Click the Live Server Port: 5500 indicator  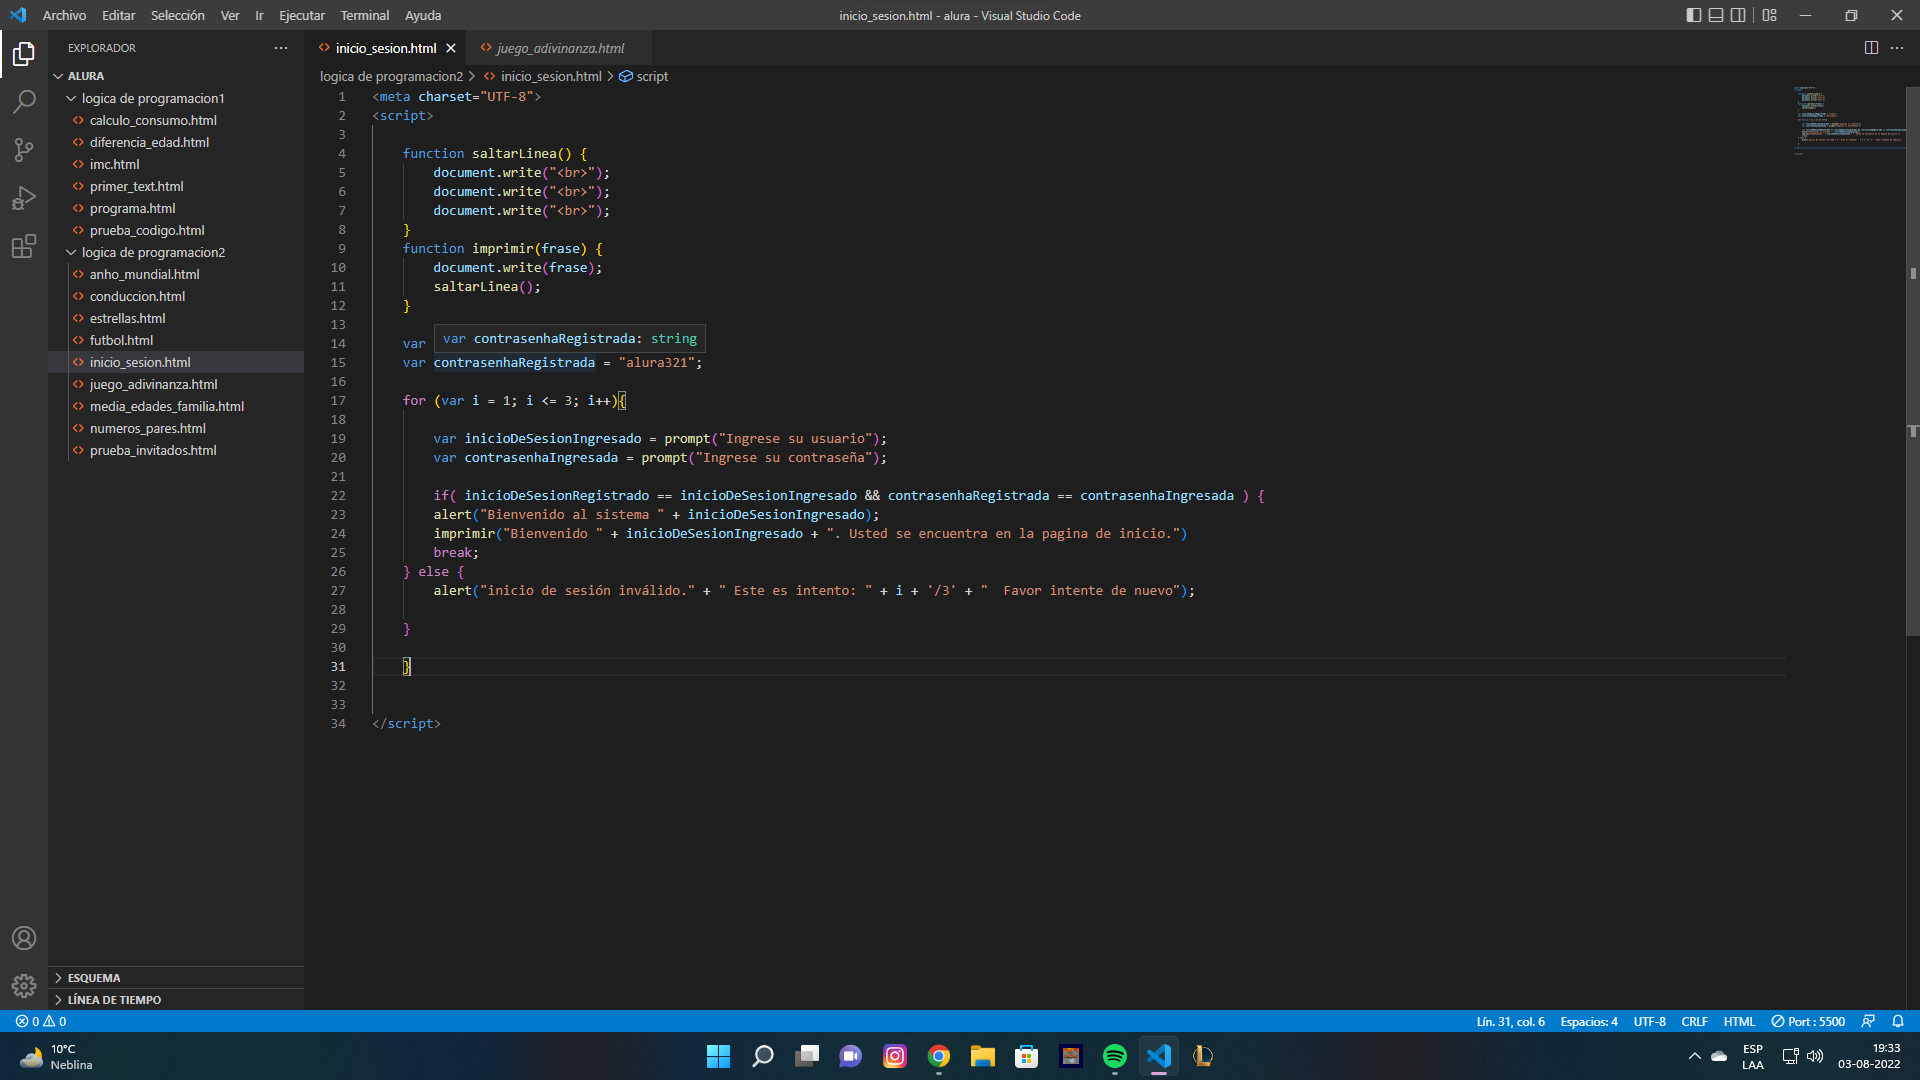[x=1808, y=1021]
